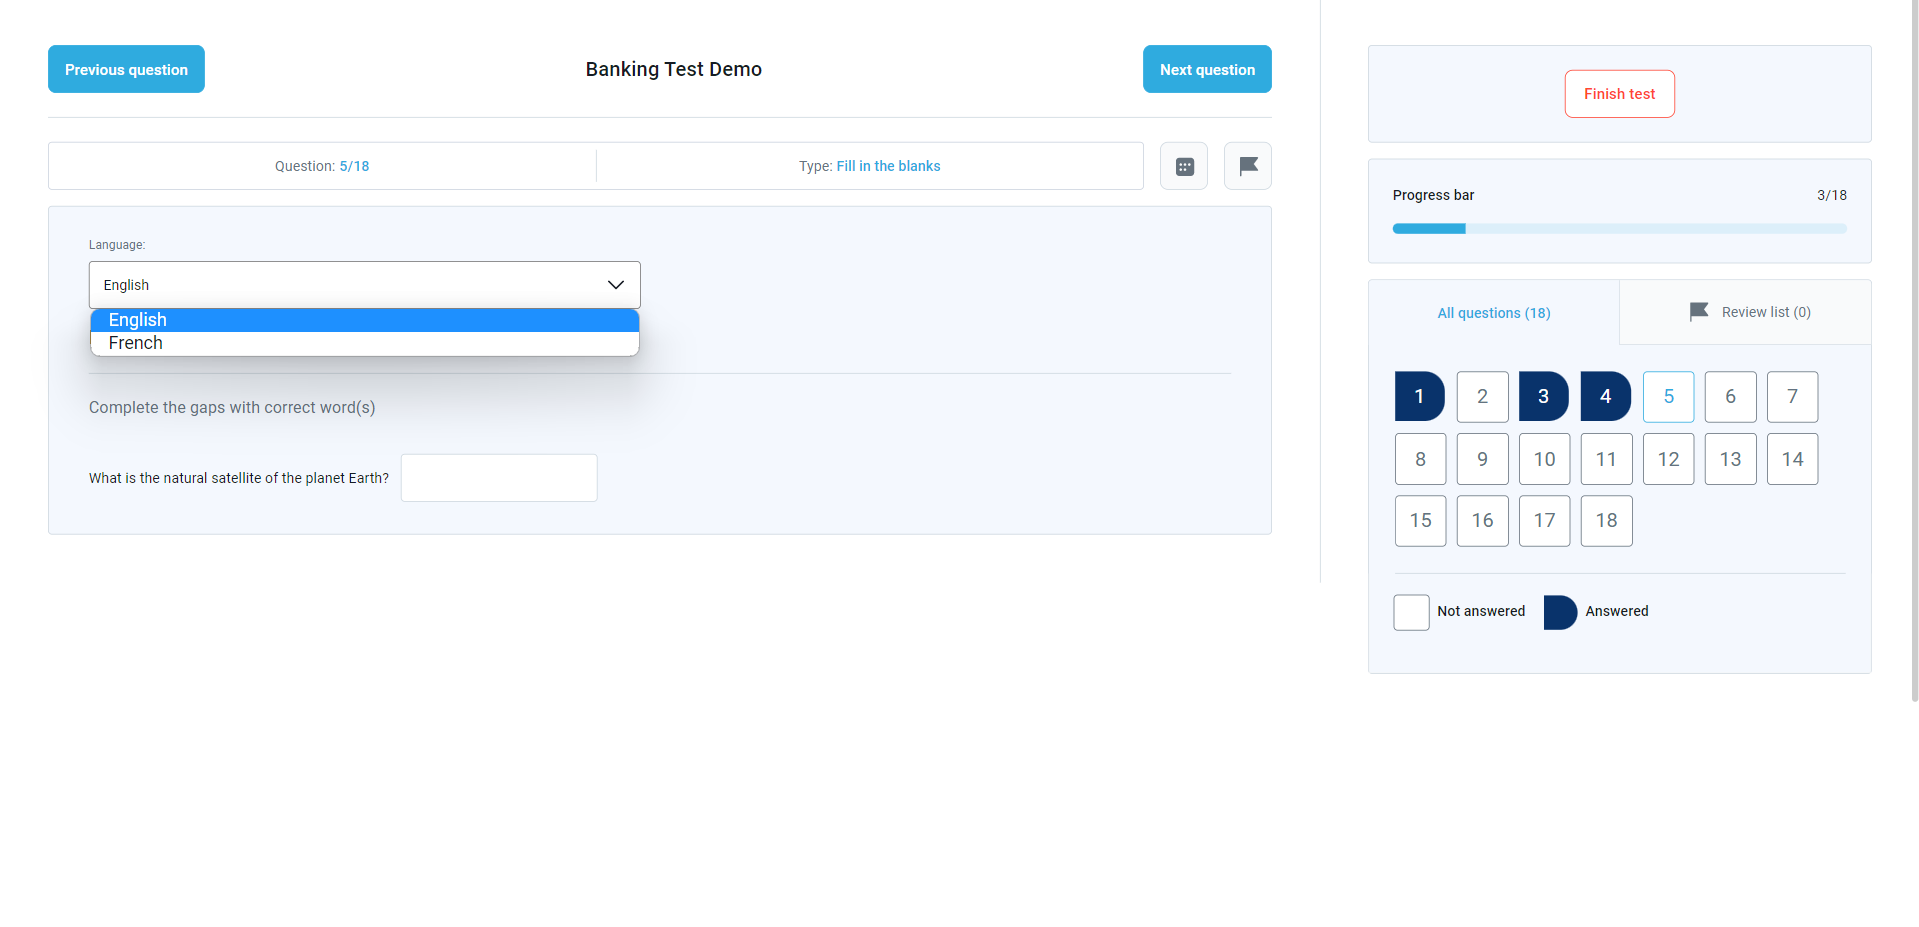Choose French from the language dropdown
Viewport: 1919px width, 927px height.
(x=364, y=343)
